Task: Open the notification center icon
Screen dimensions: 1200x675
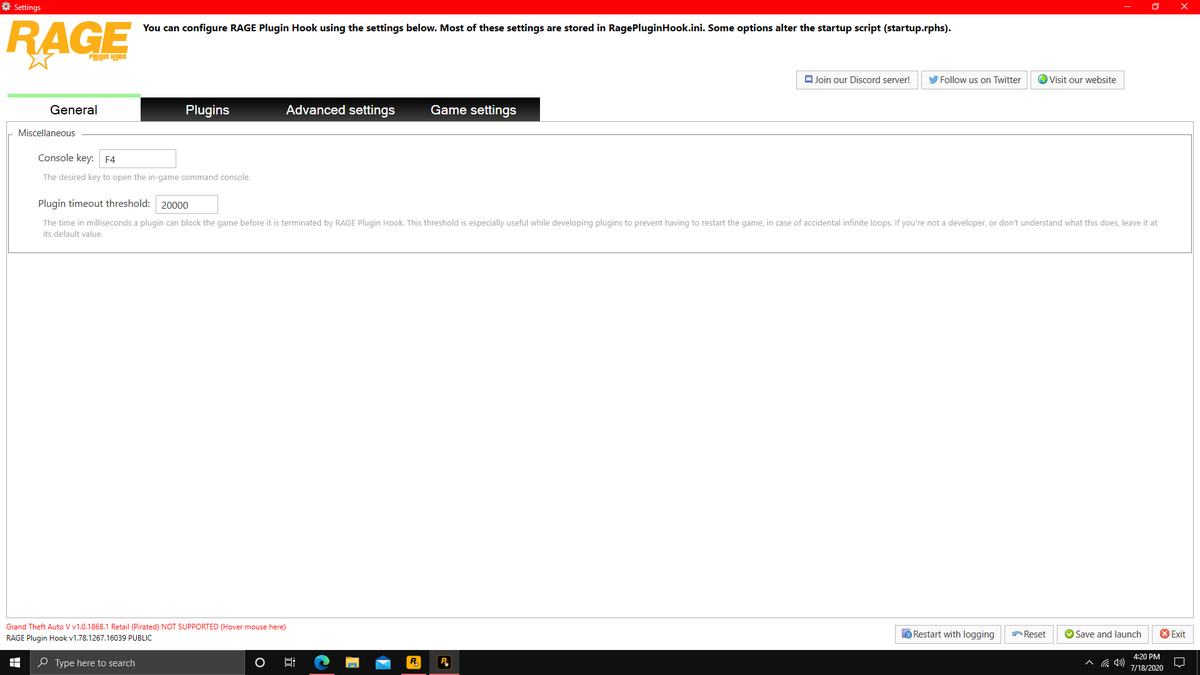Action: pos(1179,662)
